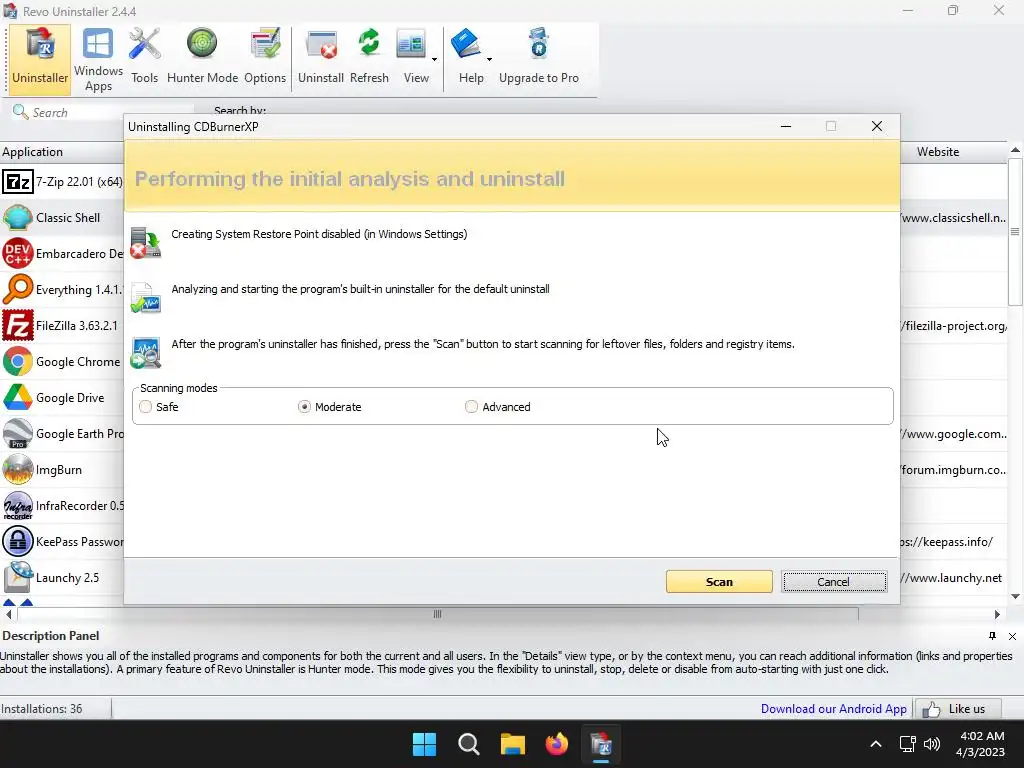Image resolution: width=1024 pixels, height=768 pixels.
Task: Click the filezilla-project.org website entry
Action: (x=953, y=325)
